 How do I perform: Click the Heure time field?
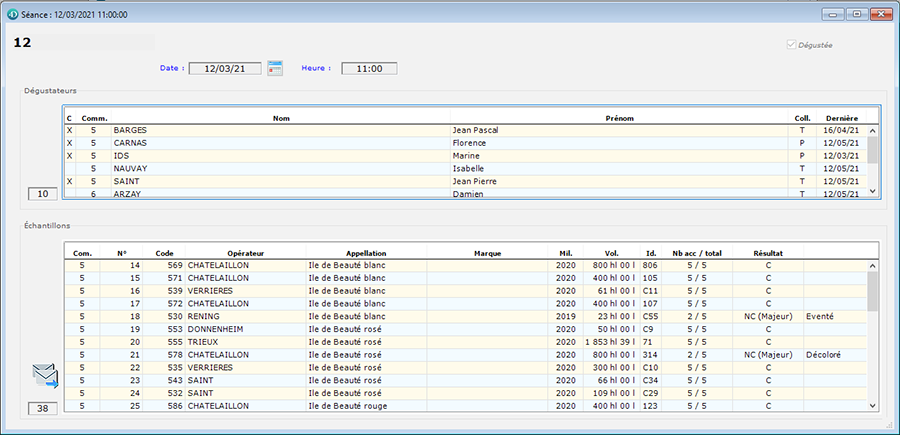point(369,69)
